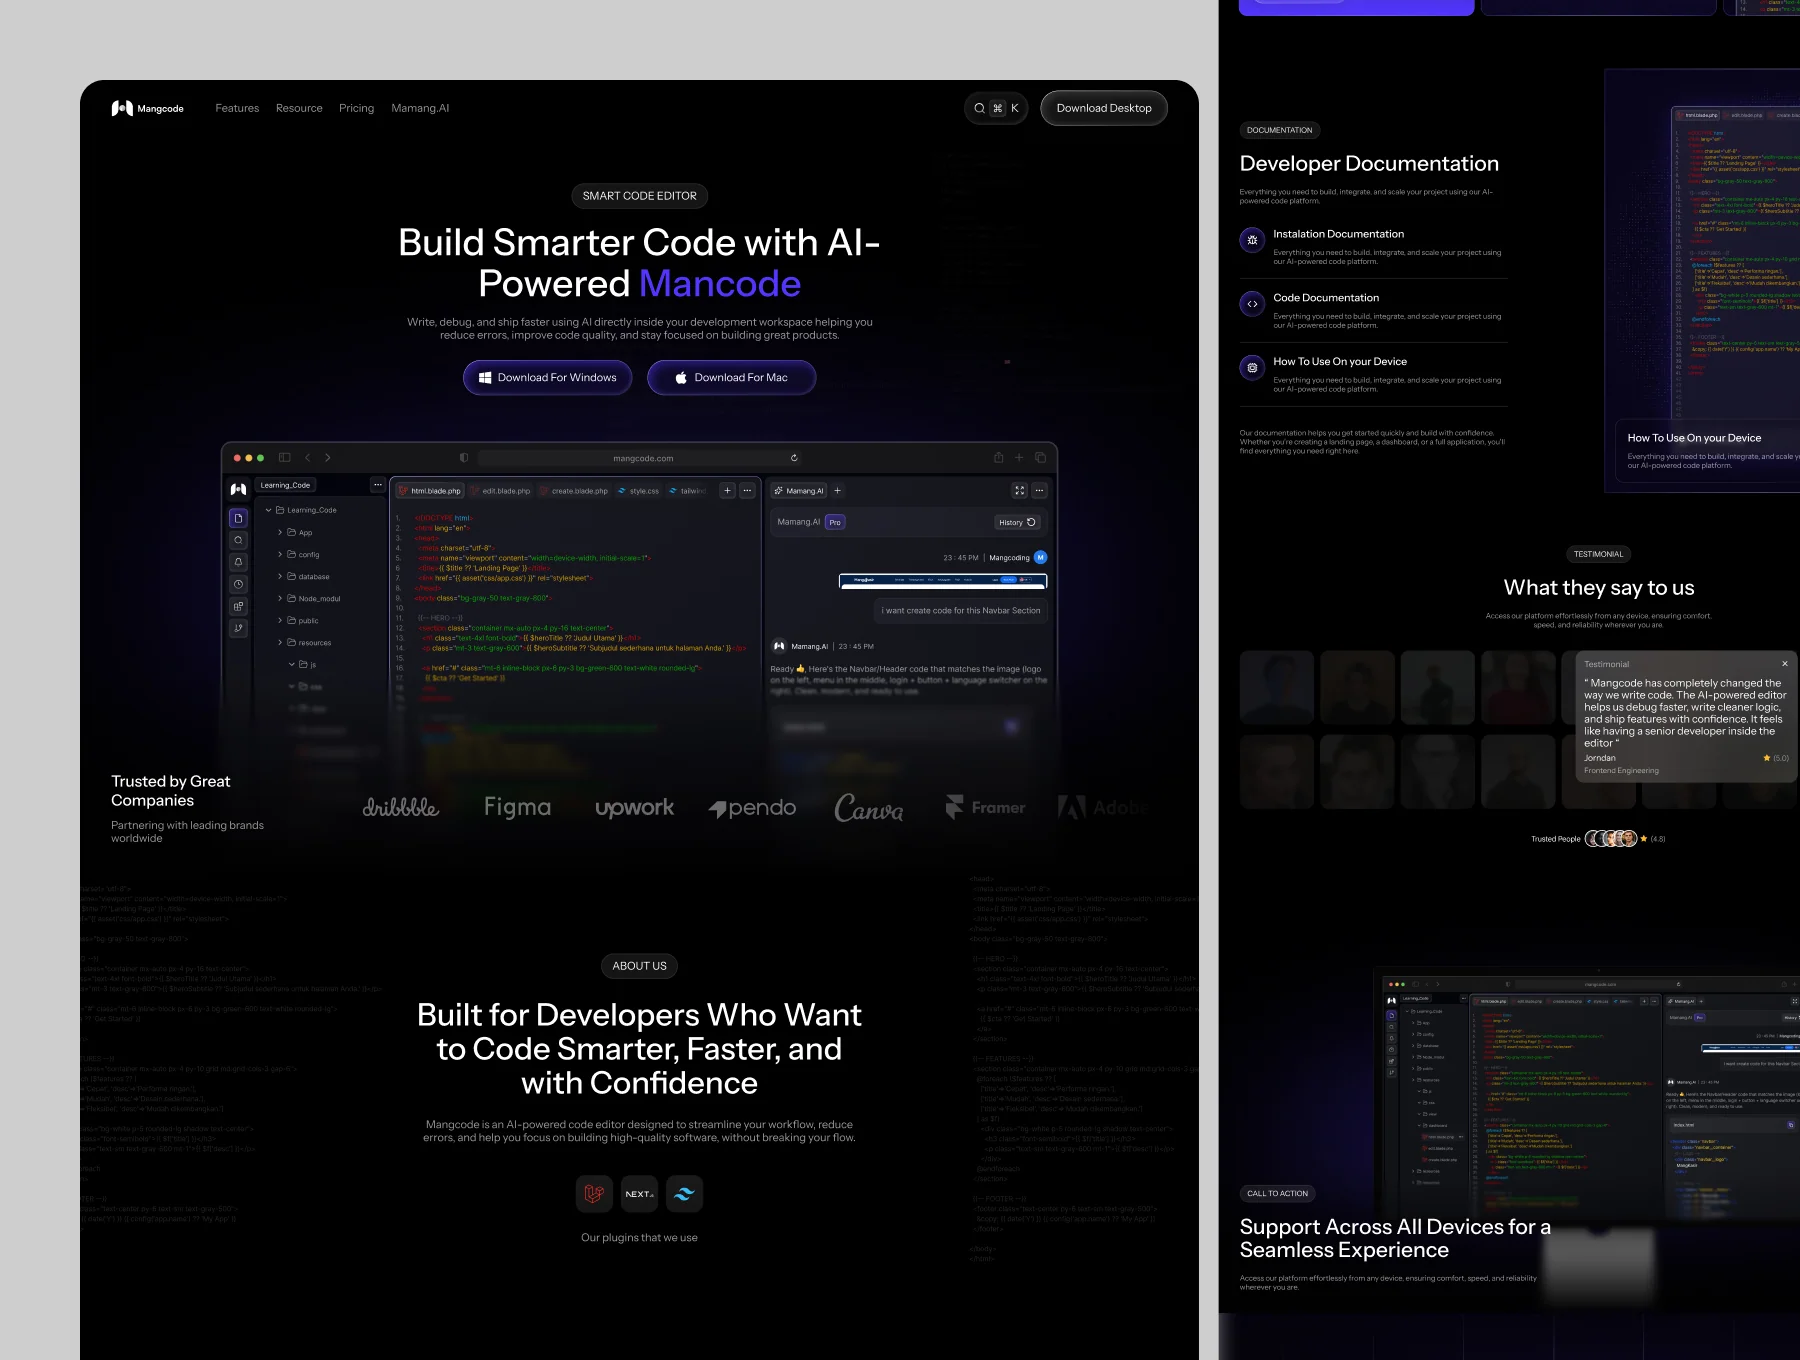The height and width of the screenshot is (1360, 1800).
Task: Click the Figma brand logo
Action: tap(517, 807)
